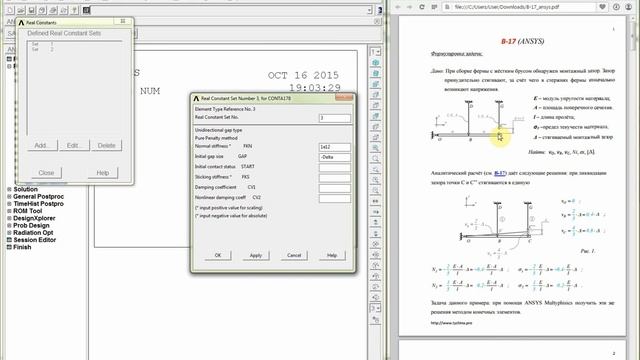This screenshot has width=640, height=360.
Task: Click the Open file icon in ANSYS toolbar
Action: [21, 10]
